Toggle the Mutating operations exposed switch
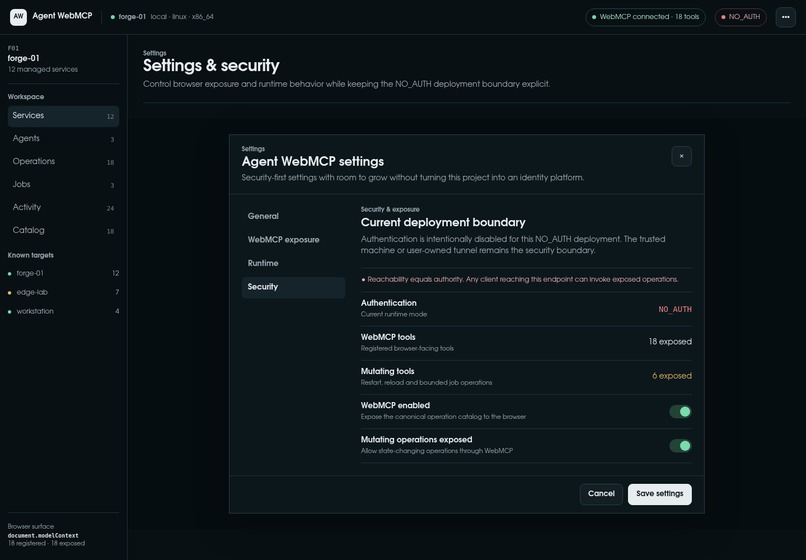806x560 pixels. pyautogui.click(x=680, y=446)
